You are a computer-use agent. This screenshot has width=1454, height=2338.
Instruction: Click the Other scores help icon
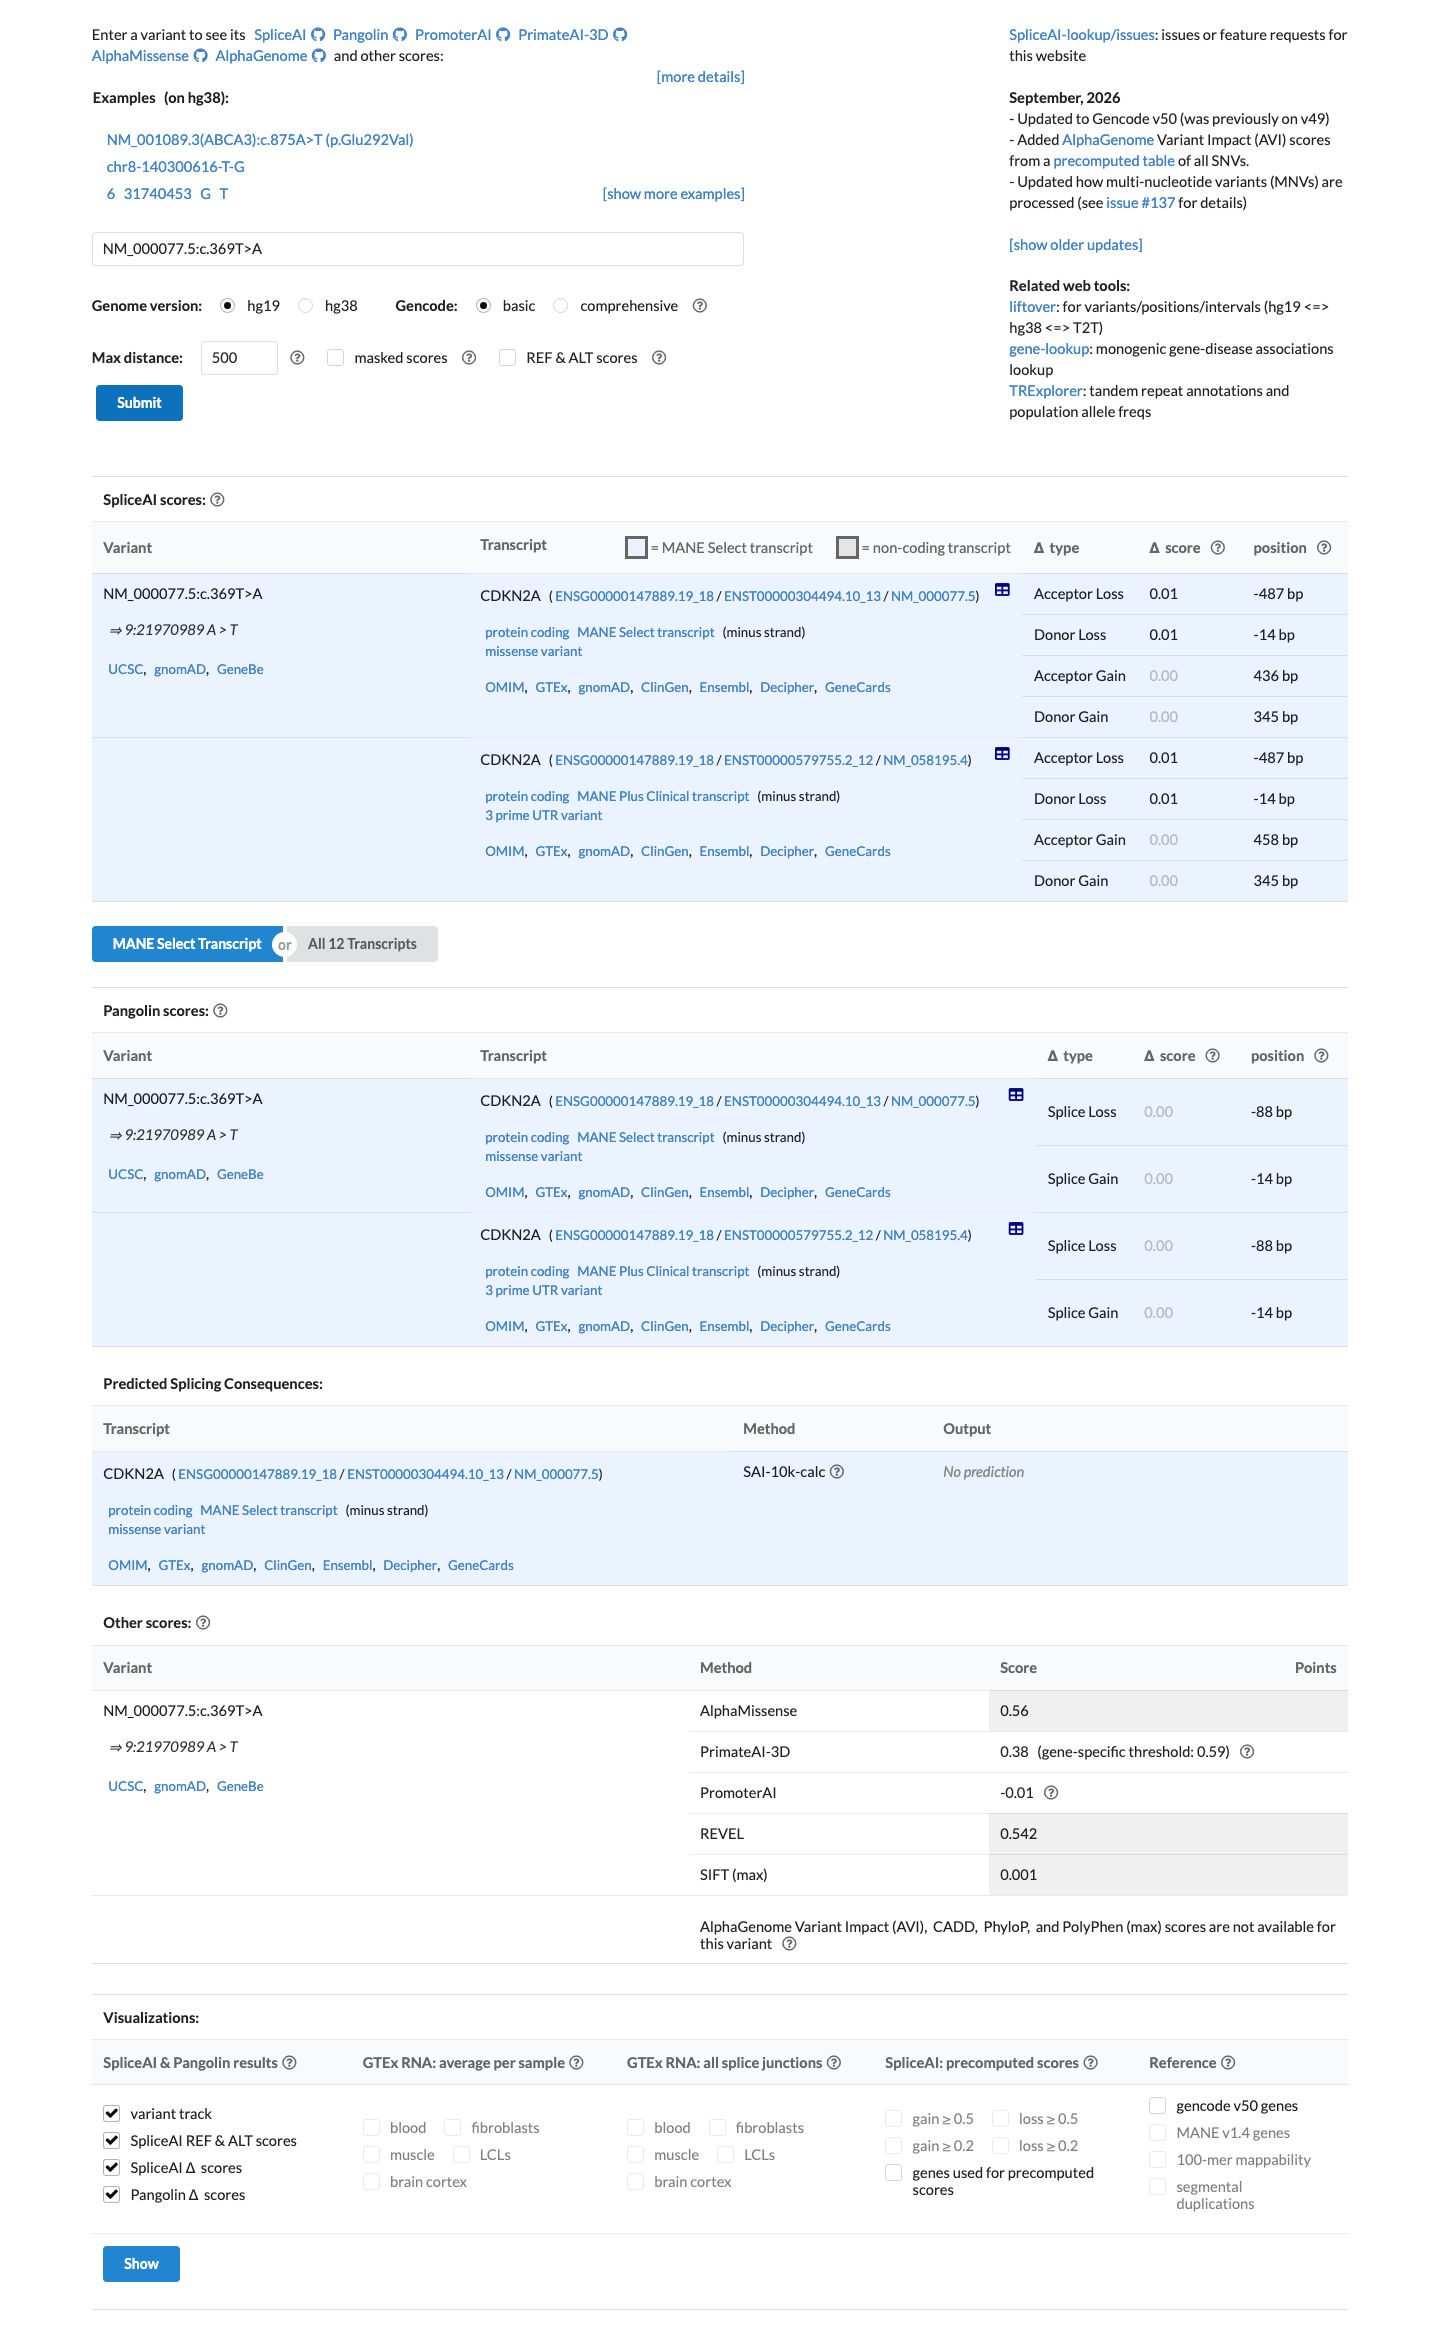pyautogui.click(x=203, y=1623)
